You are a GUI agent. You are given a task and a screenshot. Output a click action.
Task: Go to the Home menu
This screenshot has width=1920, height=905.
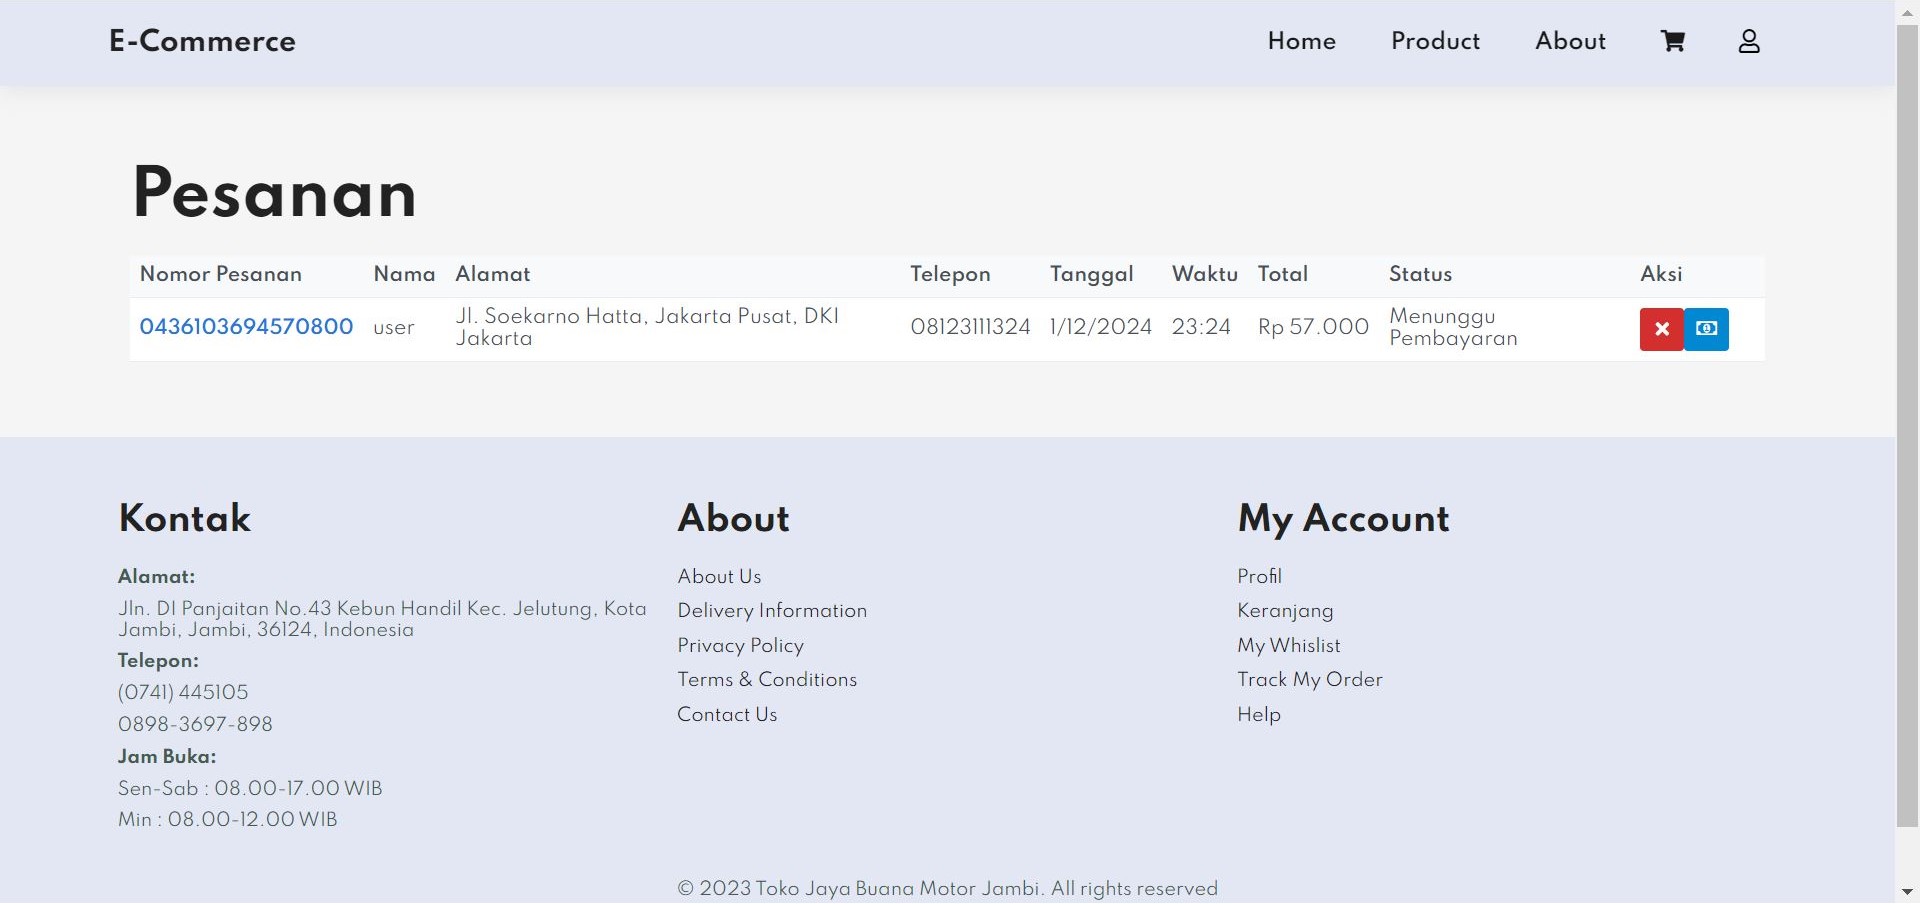(x=1302, y=41)
